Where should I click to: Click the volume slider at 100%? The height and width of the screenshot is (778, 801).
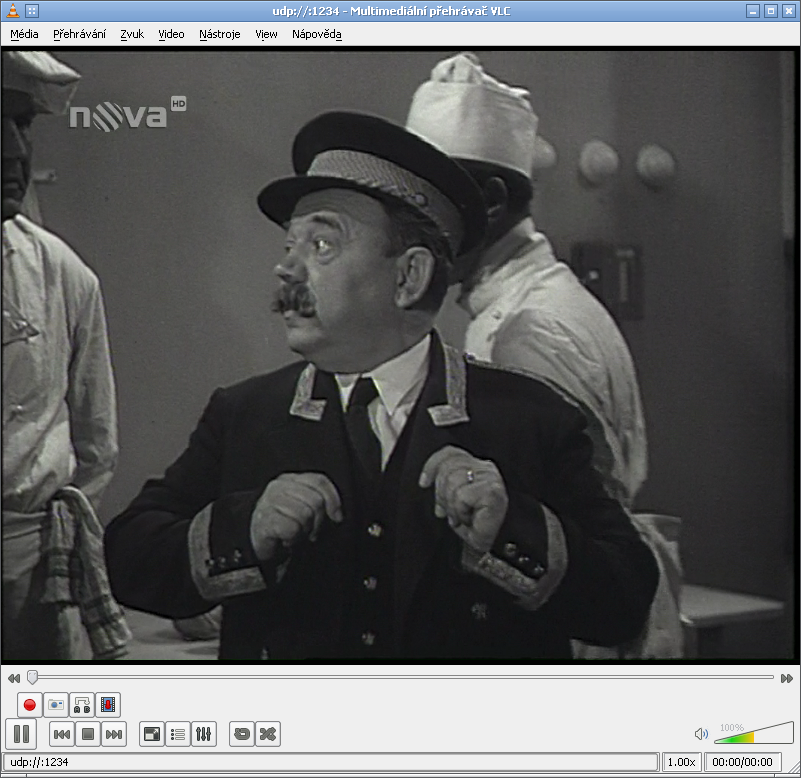pos(754,734)
